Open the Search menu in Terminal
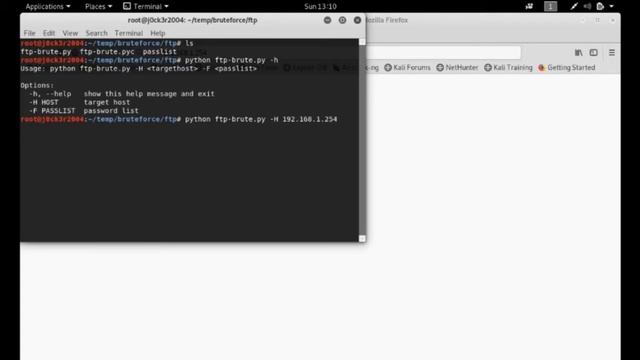 96,33
